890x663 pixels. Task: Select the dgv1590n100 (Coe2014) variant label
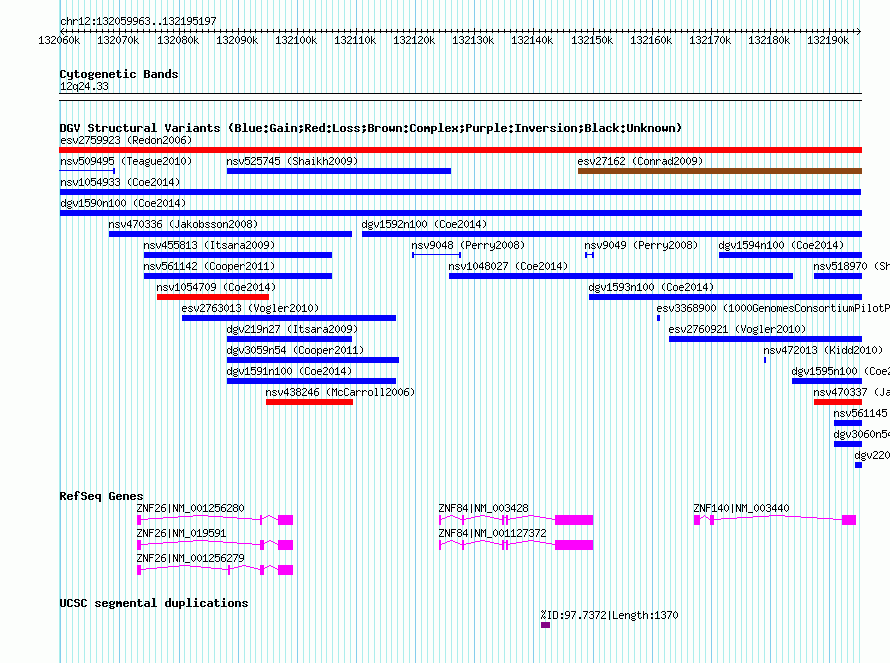[123, 203]
